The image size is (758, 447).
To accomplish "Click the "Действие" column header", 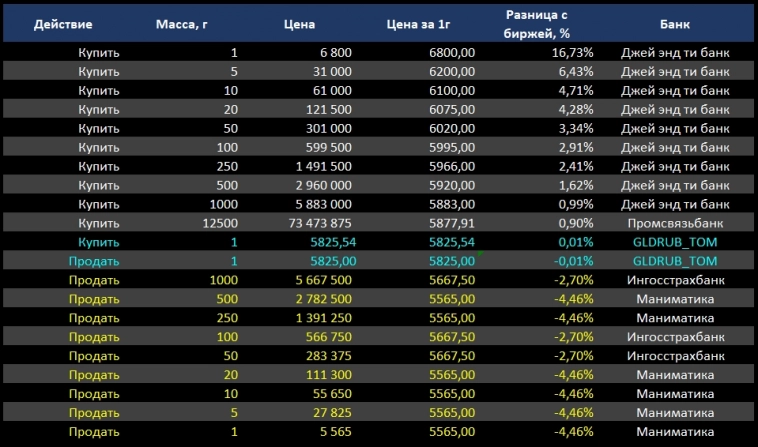I will (x=64, y=23).
